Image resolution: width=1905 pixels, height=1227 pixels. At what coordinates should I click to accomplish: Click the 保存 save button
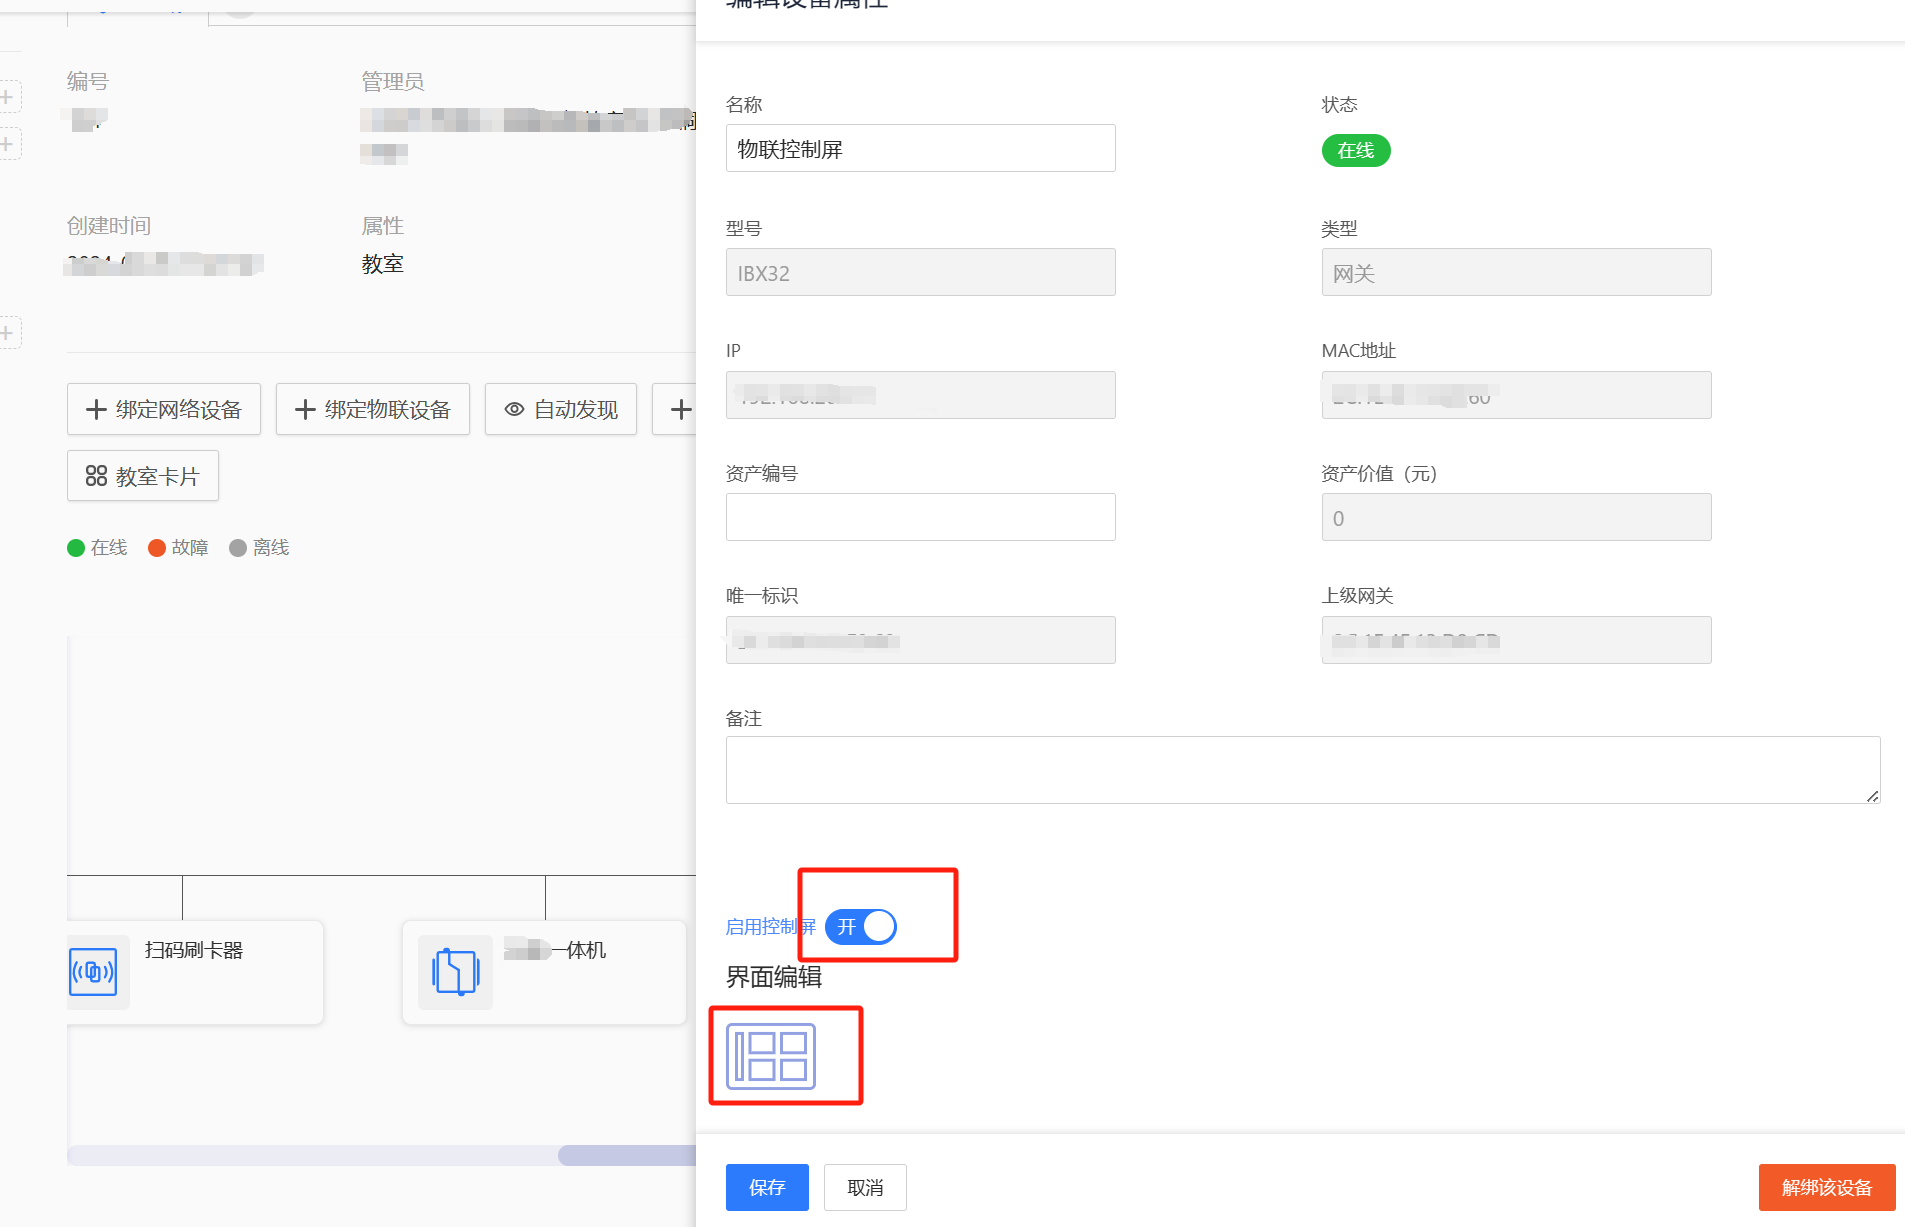[x=767, y=1187]
